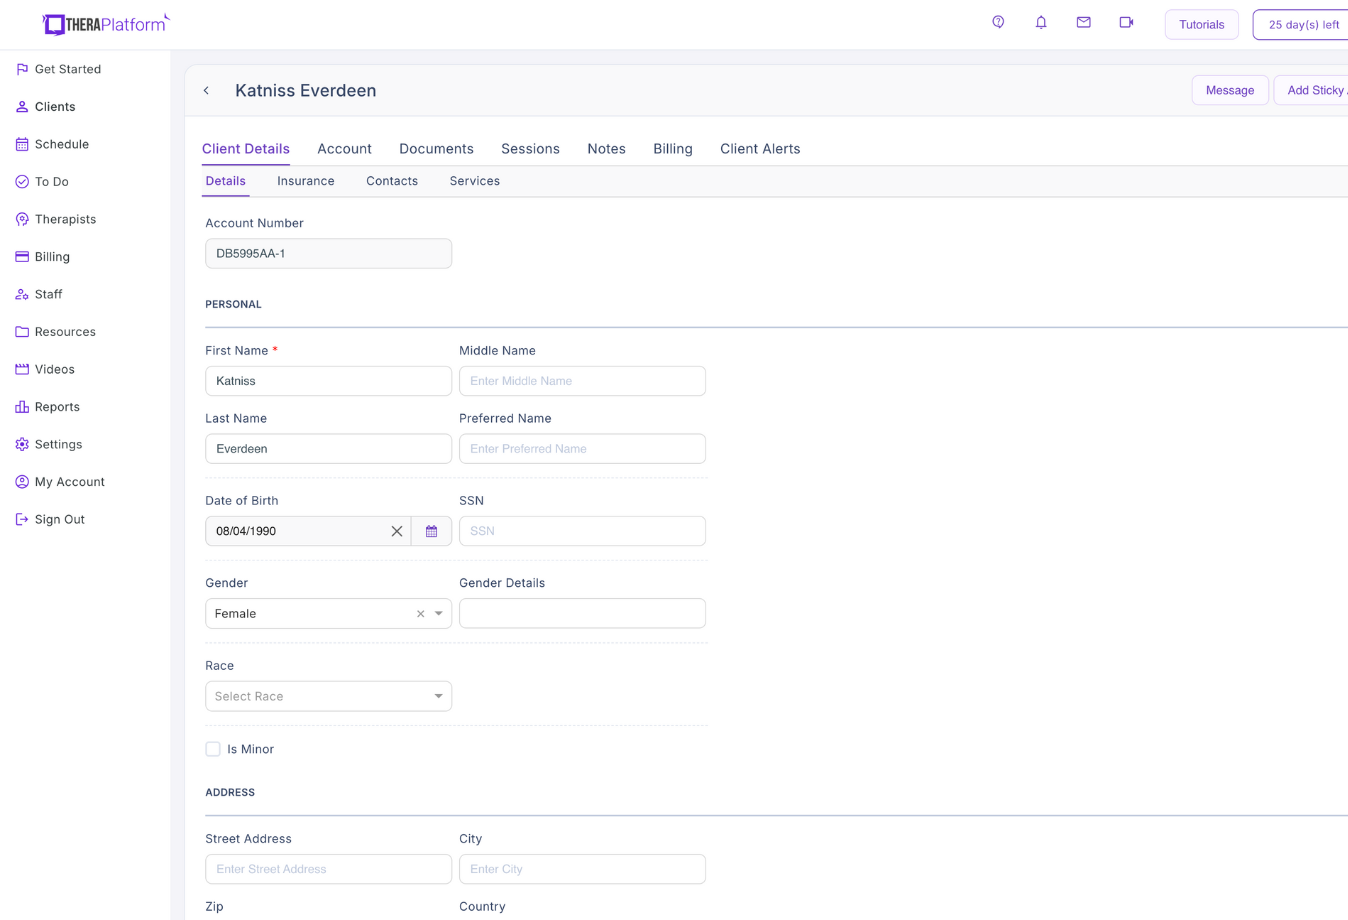
Task: Click the First Name field with Katniss
Action: (x=328, y=381)
